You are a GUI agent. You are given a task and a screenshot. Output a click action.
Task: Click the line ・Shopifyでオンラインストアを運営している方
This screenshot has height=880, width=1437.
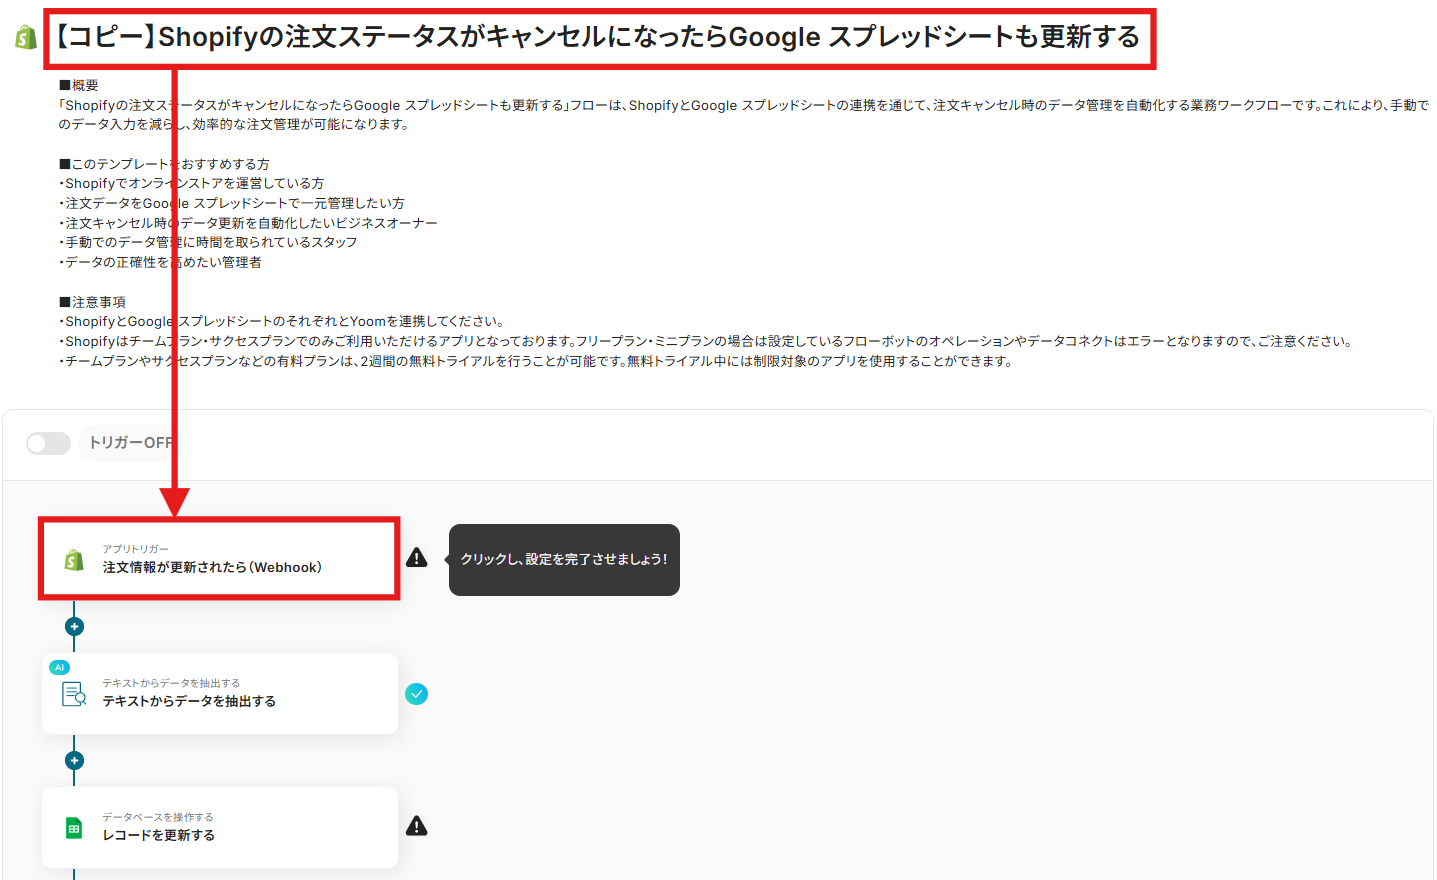click(191, 183)
